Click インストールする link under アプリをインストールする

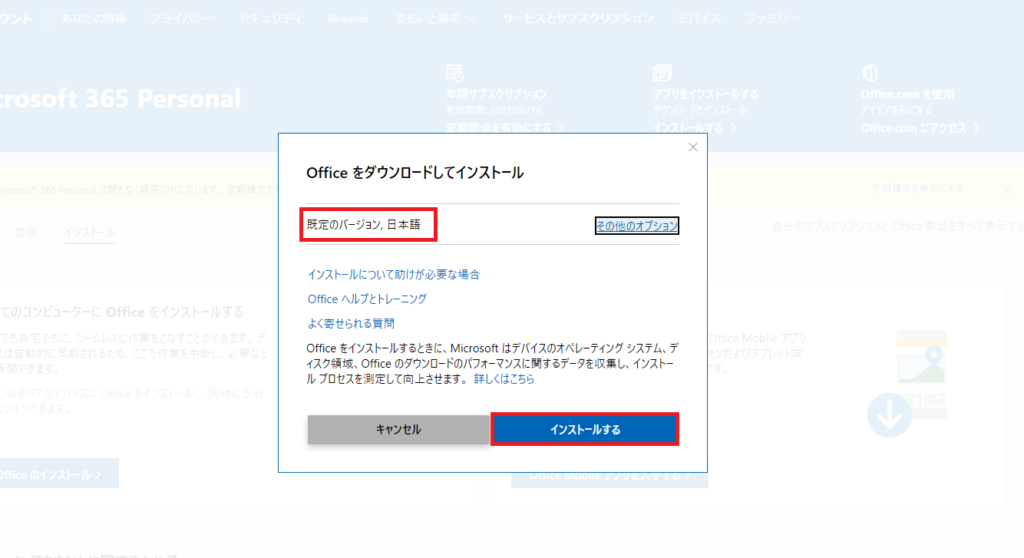[694, 127]
